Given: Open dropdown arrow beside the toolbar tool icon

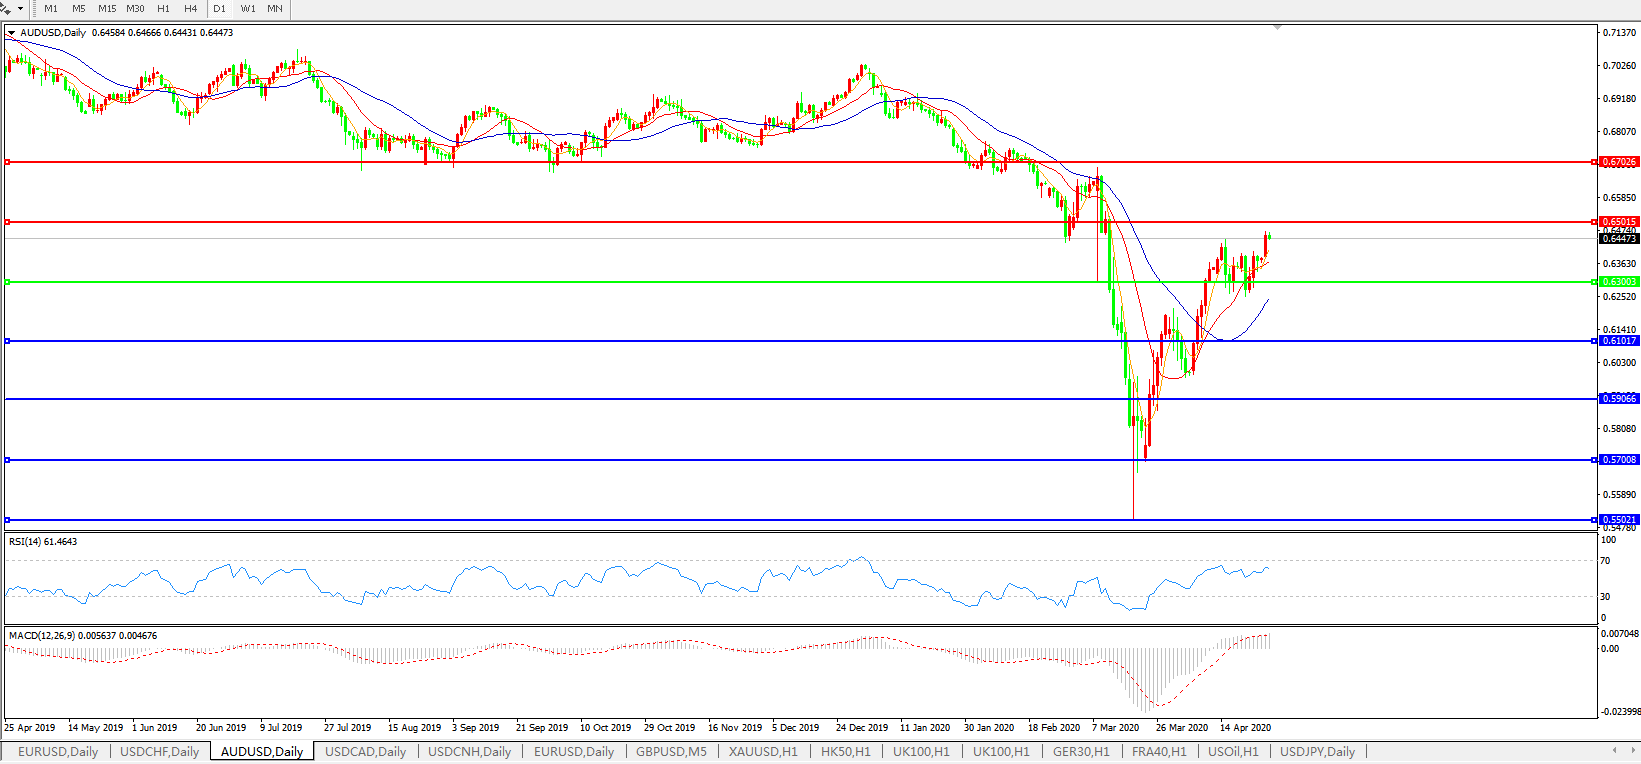Looking at the screenshot, I should [x=20, y=9].
